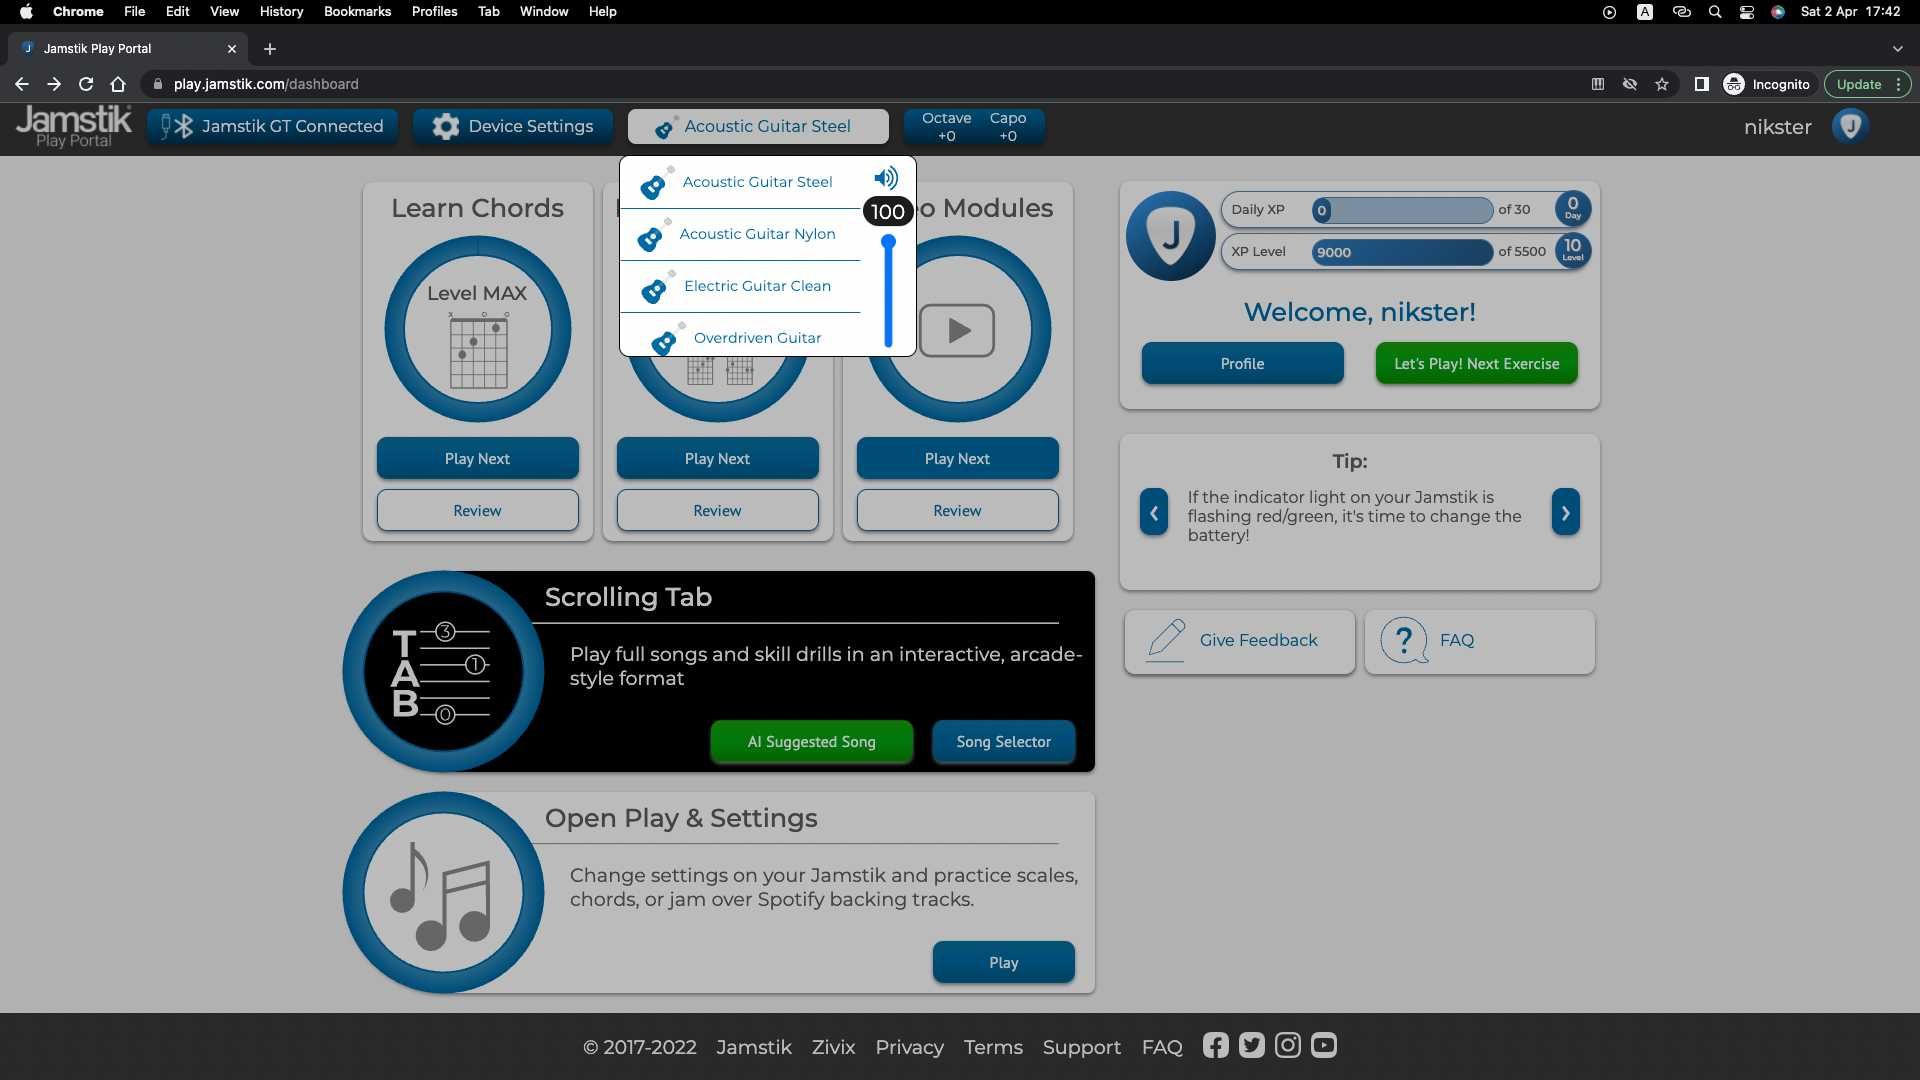Bookmark this page with star icon
The image size is (1920, 1080).
click(1662, 84)
